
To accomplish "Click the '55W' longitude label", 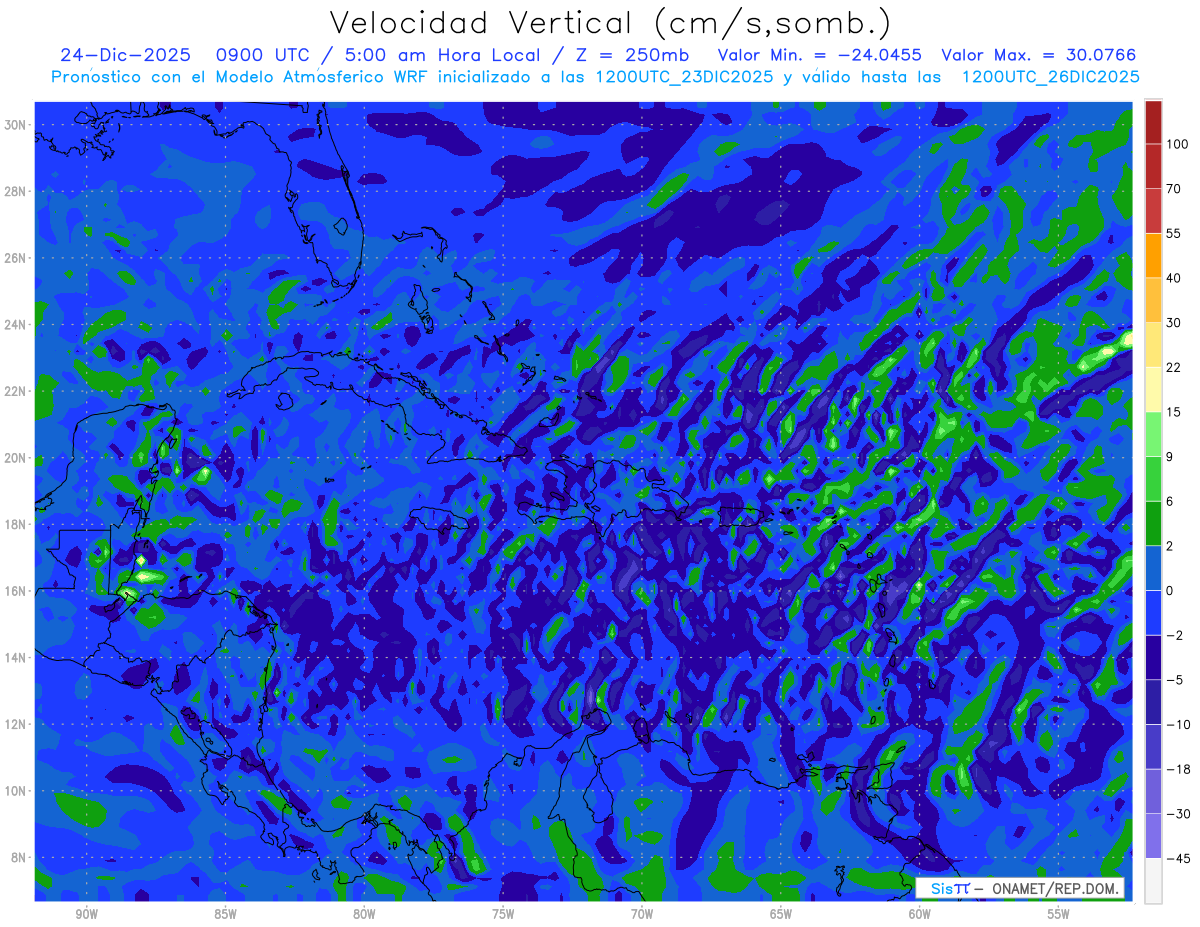I will [1059, 914].
